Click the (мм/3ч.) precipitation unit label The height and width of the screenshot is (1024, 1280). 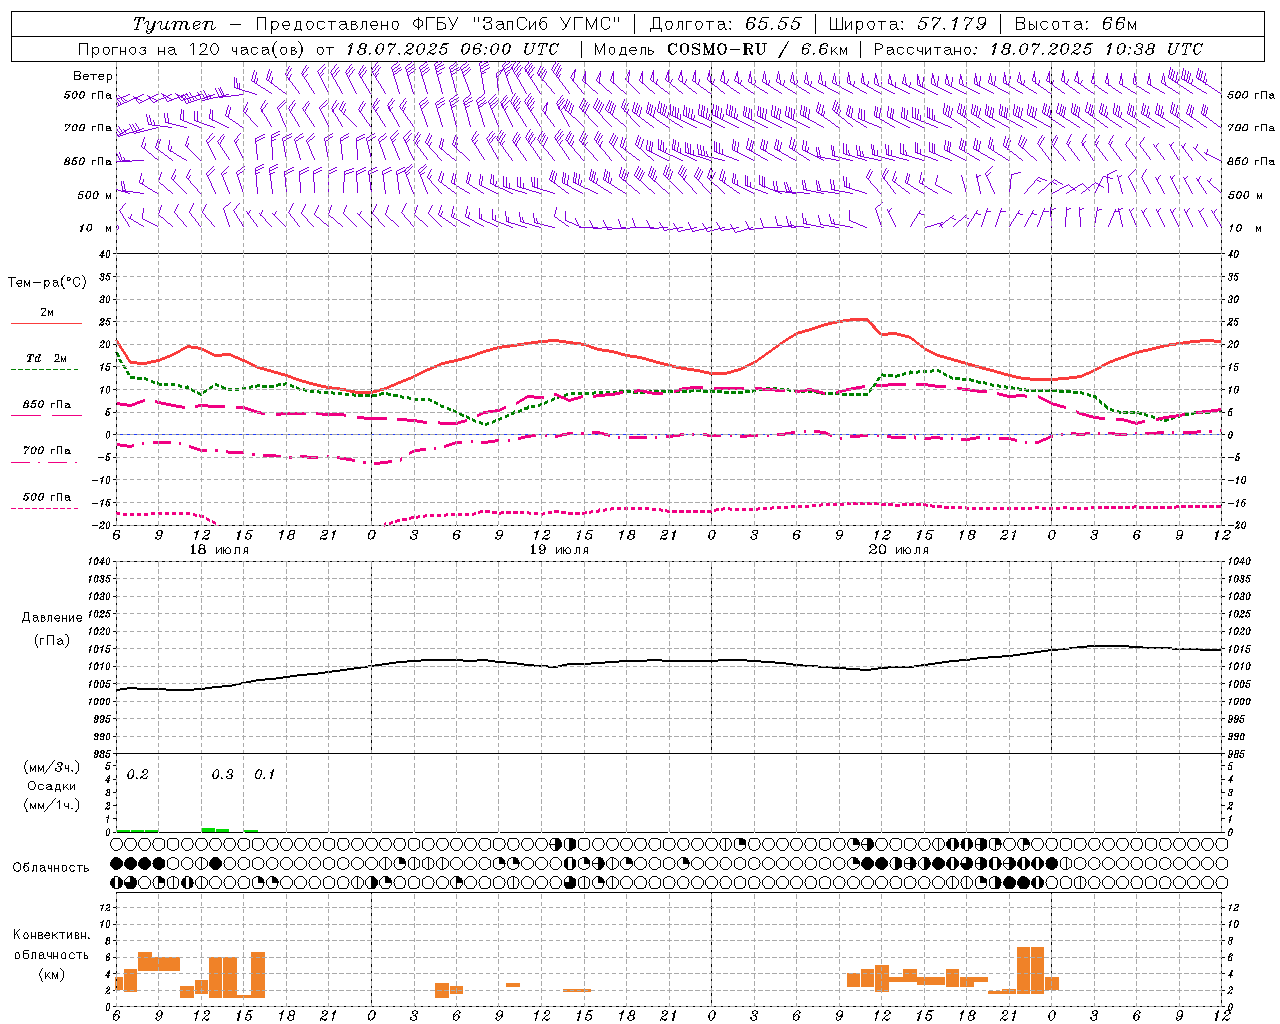(x=52, y=767)
